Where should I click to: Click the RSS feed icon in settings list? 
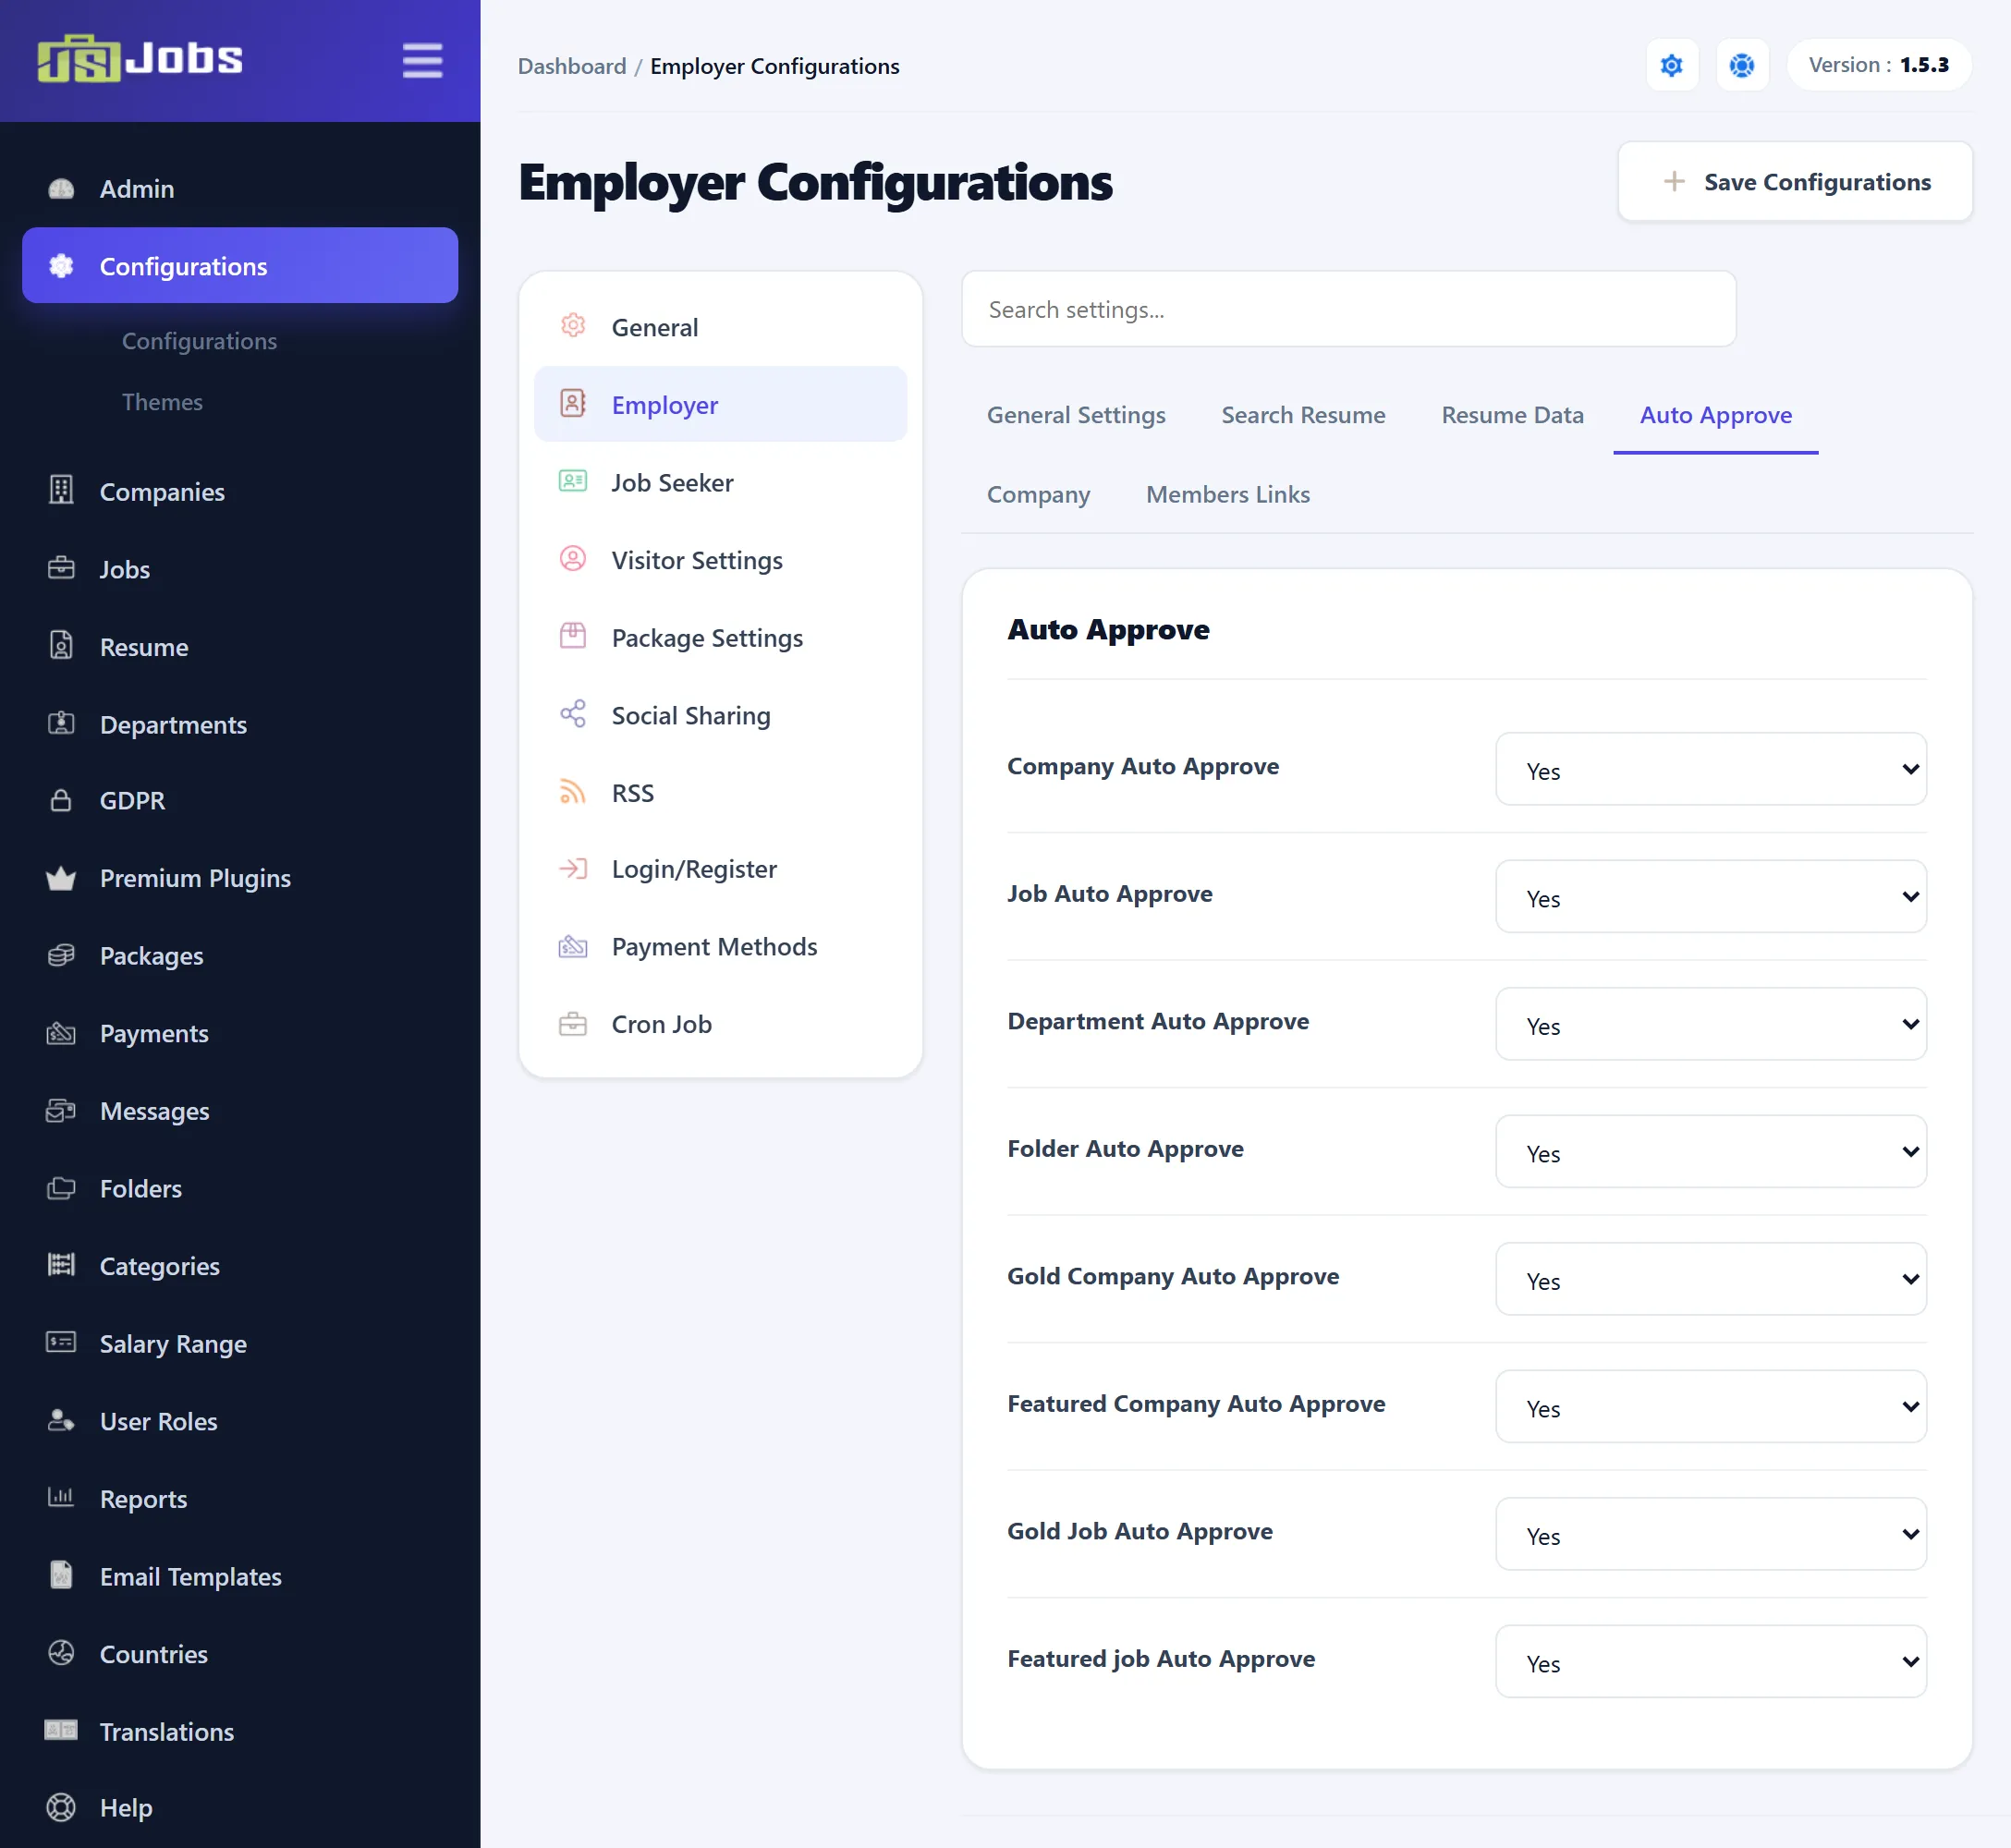point(572,792)
